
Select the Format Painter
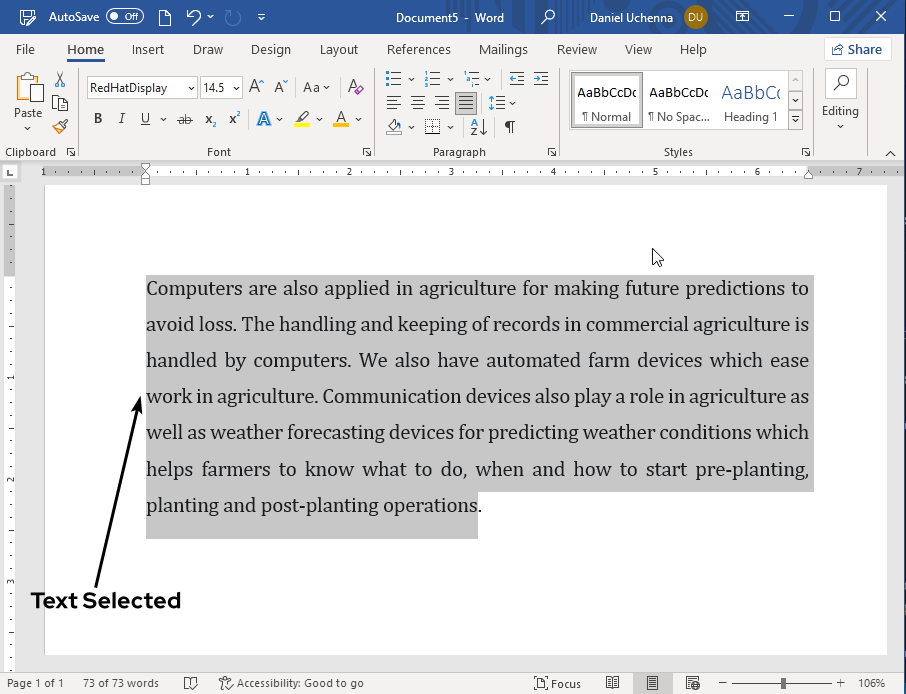point(60,126)
